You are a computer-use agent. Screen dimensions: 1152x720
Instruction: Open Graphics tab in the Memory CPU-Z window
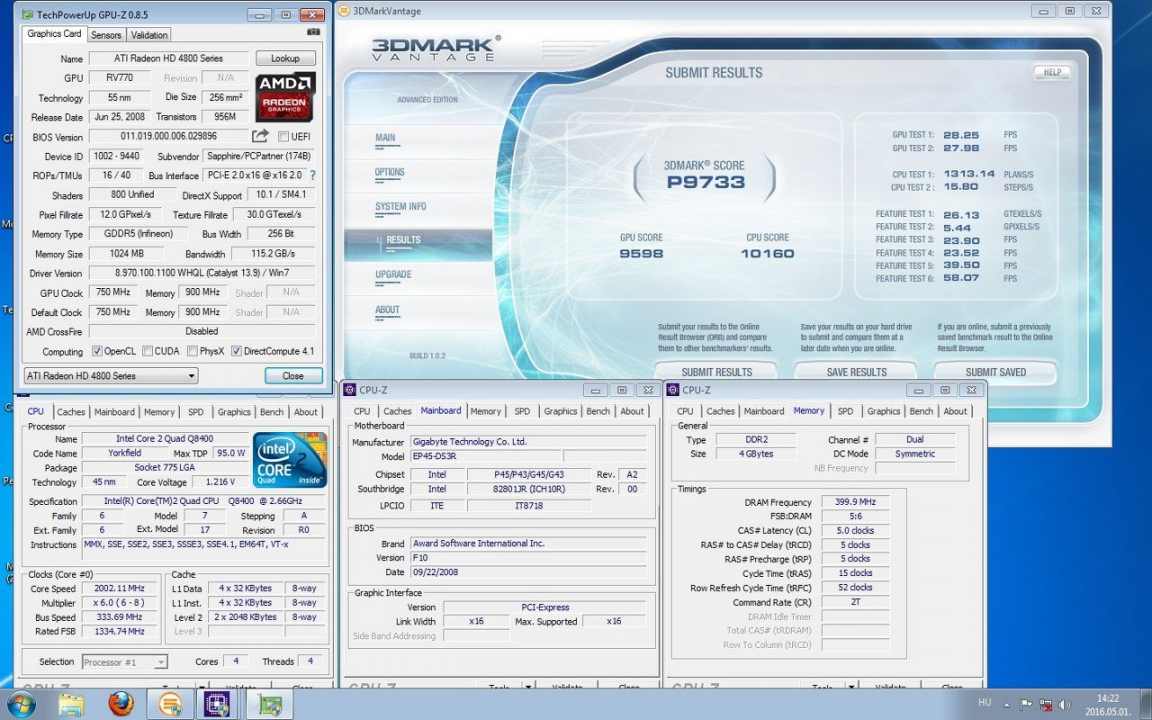tap(883, 411)
